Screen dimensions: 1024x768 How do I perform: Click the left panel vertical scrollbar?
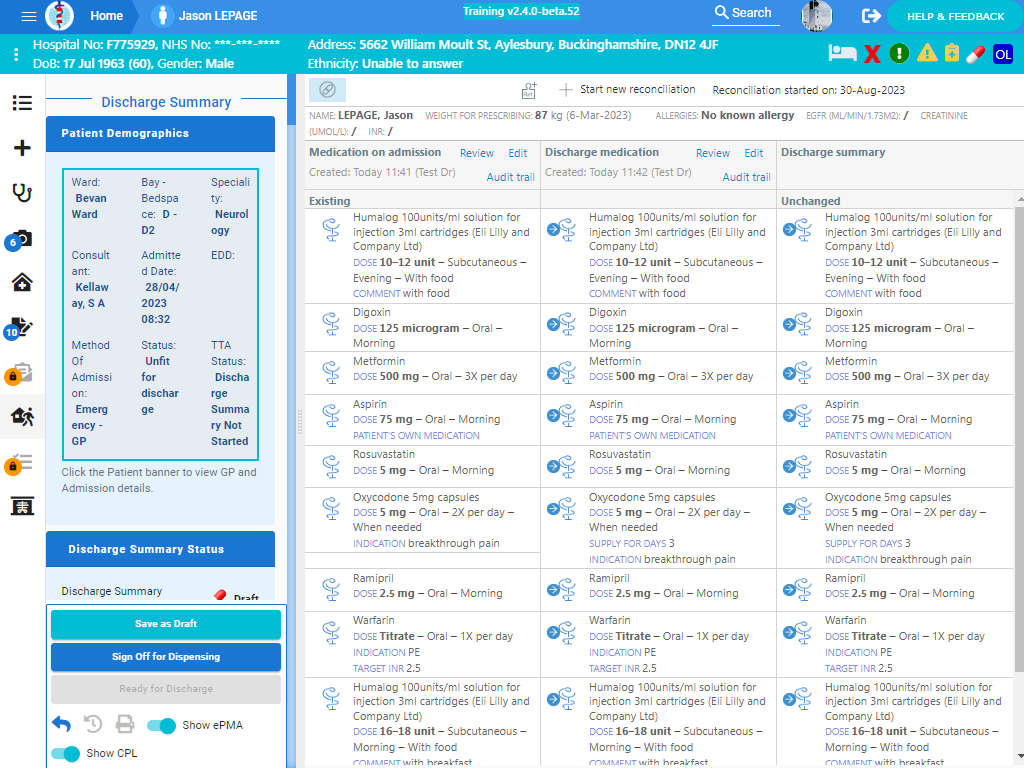pyautogui.click(x=291, y=99)
